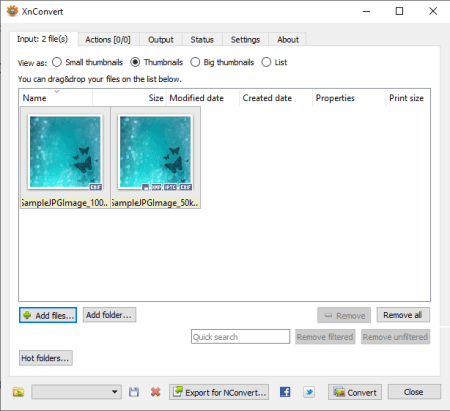Open the Hot folders... button
The height and width of the screenshot is (411, 450).
pos(46,358)
